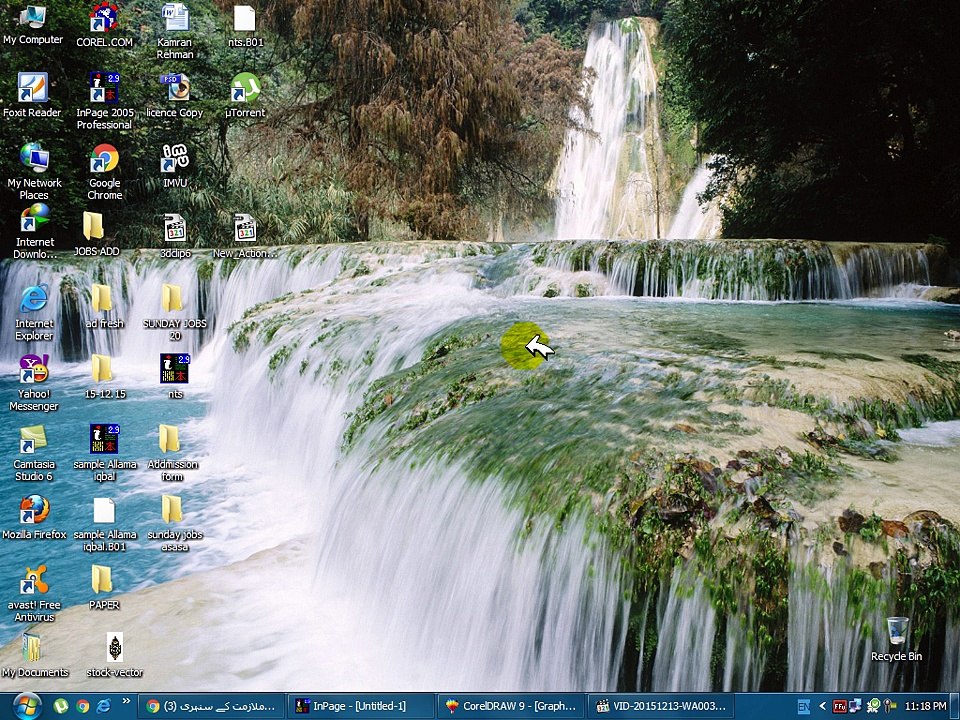Click the FFu tray icon

(x=839, y=707)
